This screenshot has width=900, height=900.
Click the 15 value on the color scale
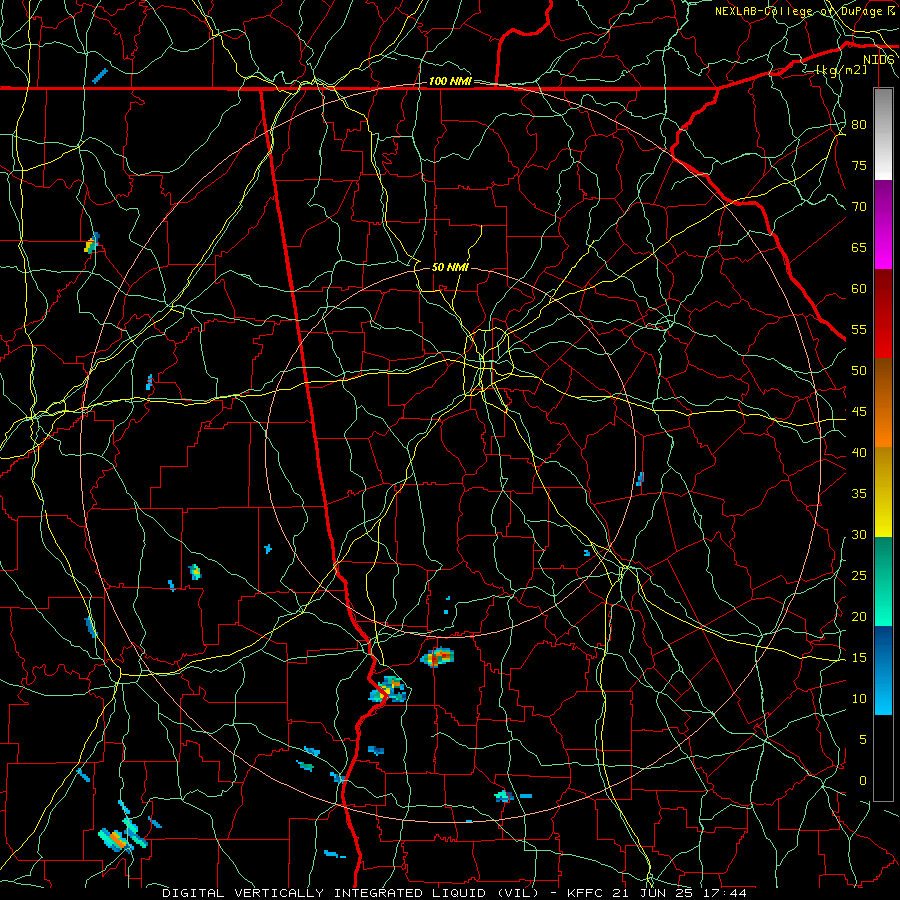[859, 658]
